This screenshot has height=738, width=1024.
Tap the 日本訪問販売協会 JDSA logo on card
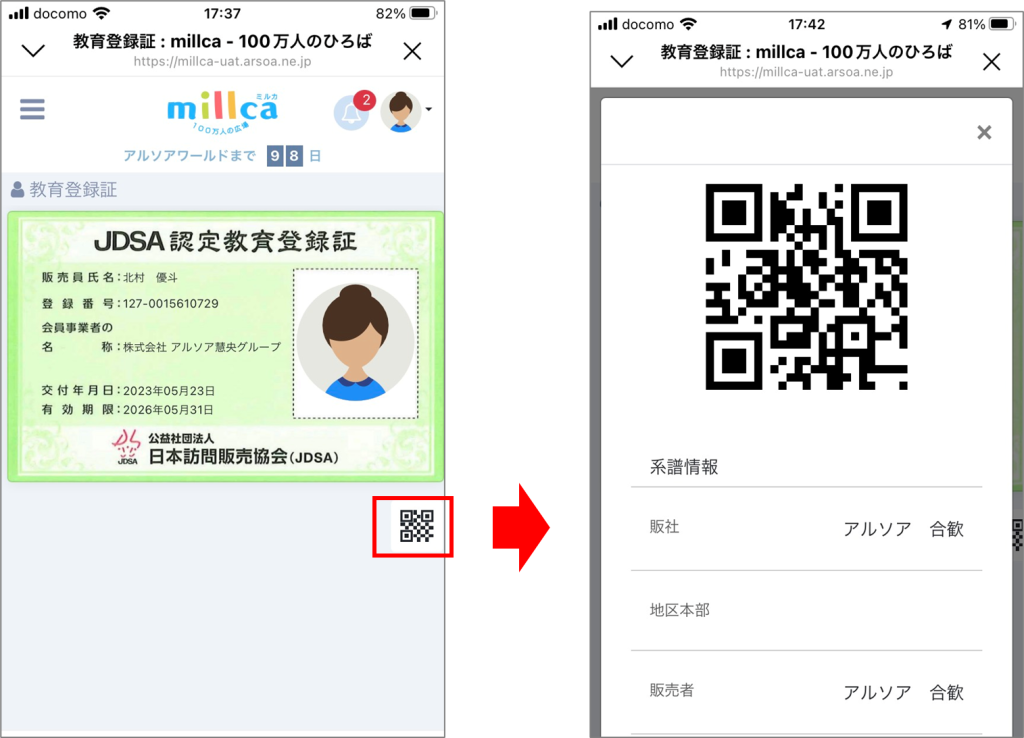click(x=225, y=449)
